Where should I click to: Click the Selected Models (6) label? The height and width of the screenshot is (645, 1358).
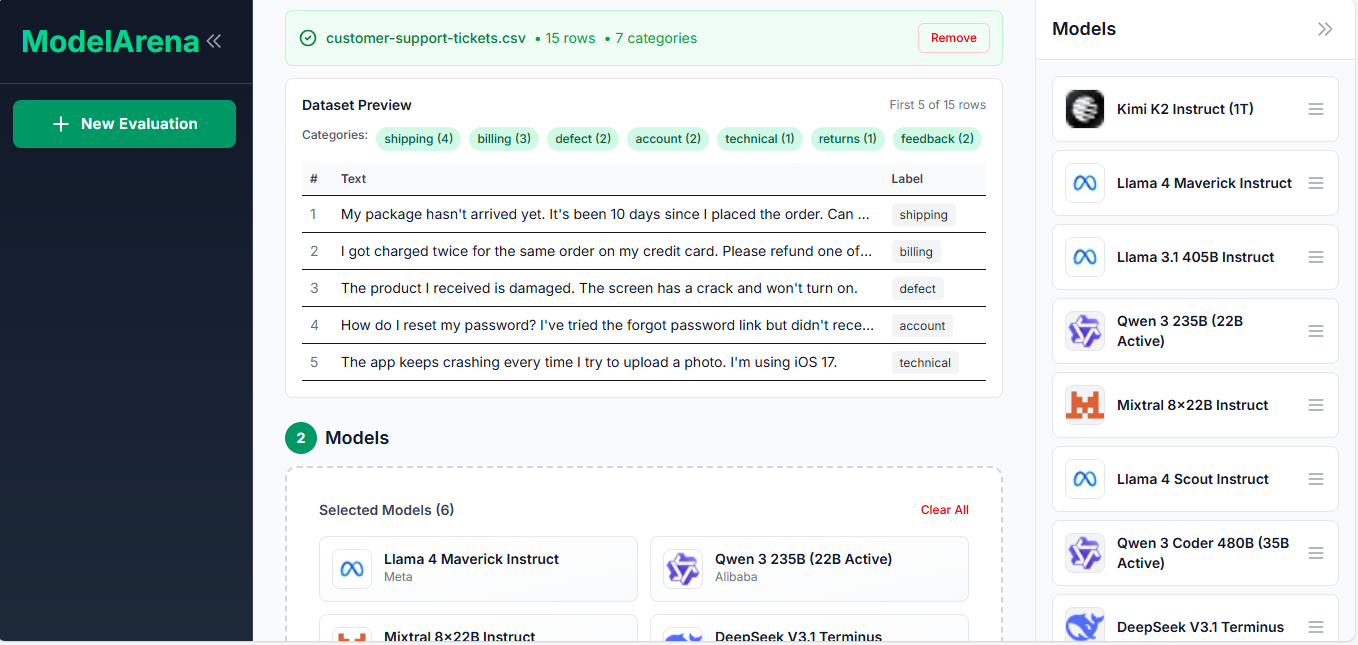pos(386,510)
